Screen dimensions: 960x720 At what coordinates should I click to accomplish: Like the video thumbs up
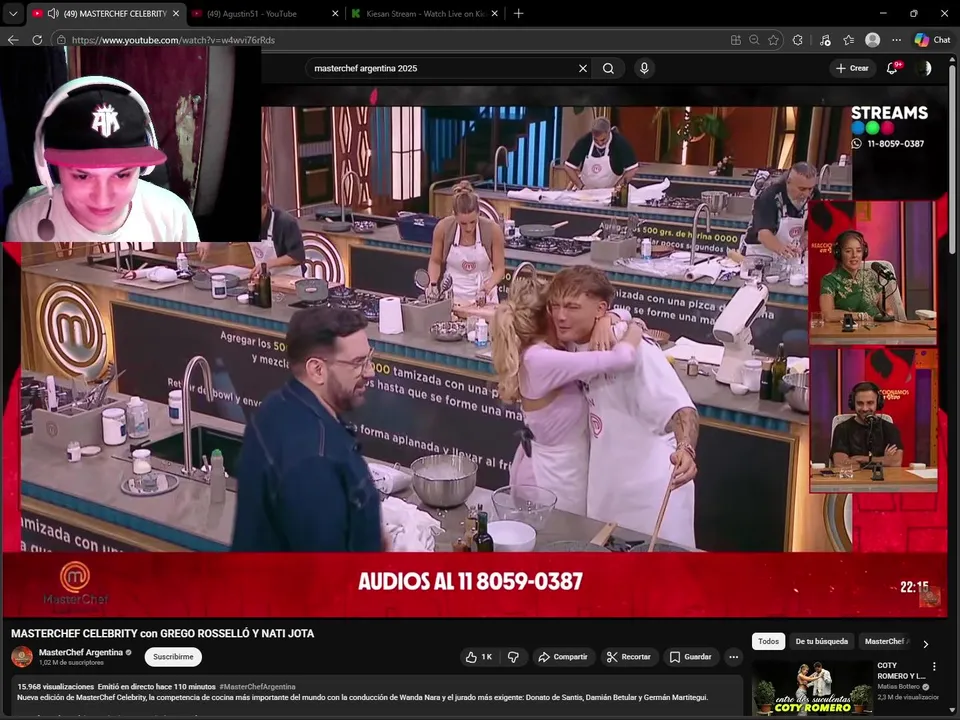[x=479, y=657]
